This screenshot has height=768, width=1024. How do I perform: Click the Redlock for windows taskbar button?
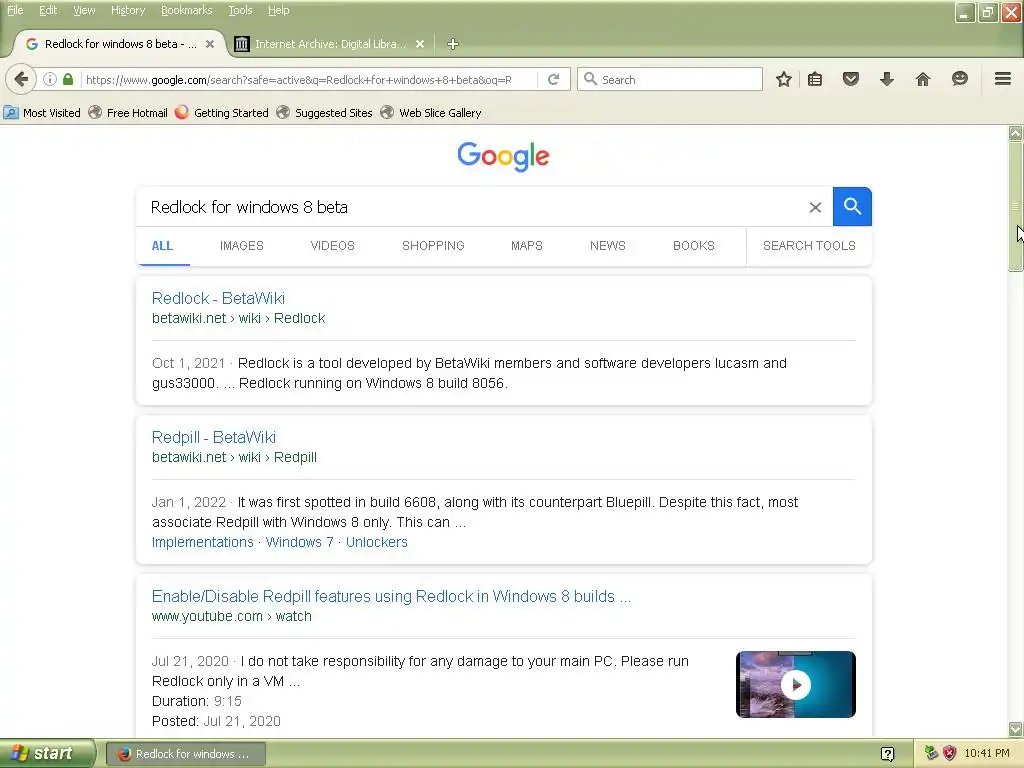click(186, 754)
